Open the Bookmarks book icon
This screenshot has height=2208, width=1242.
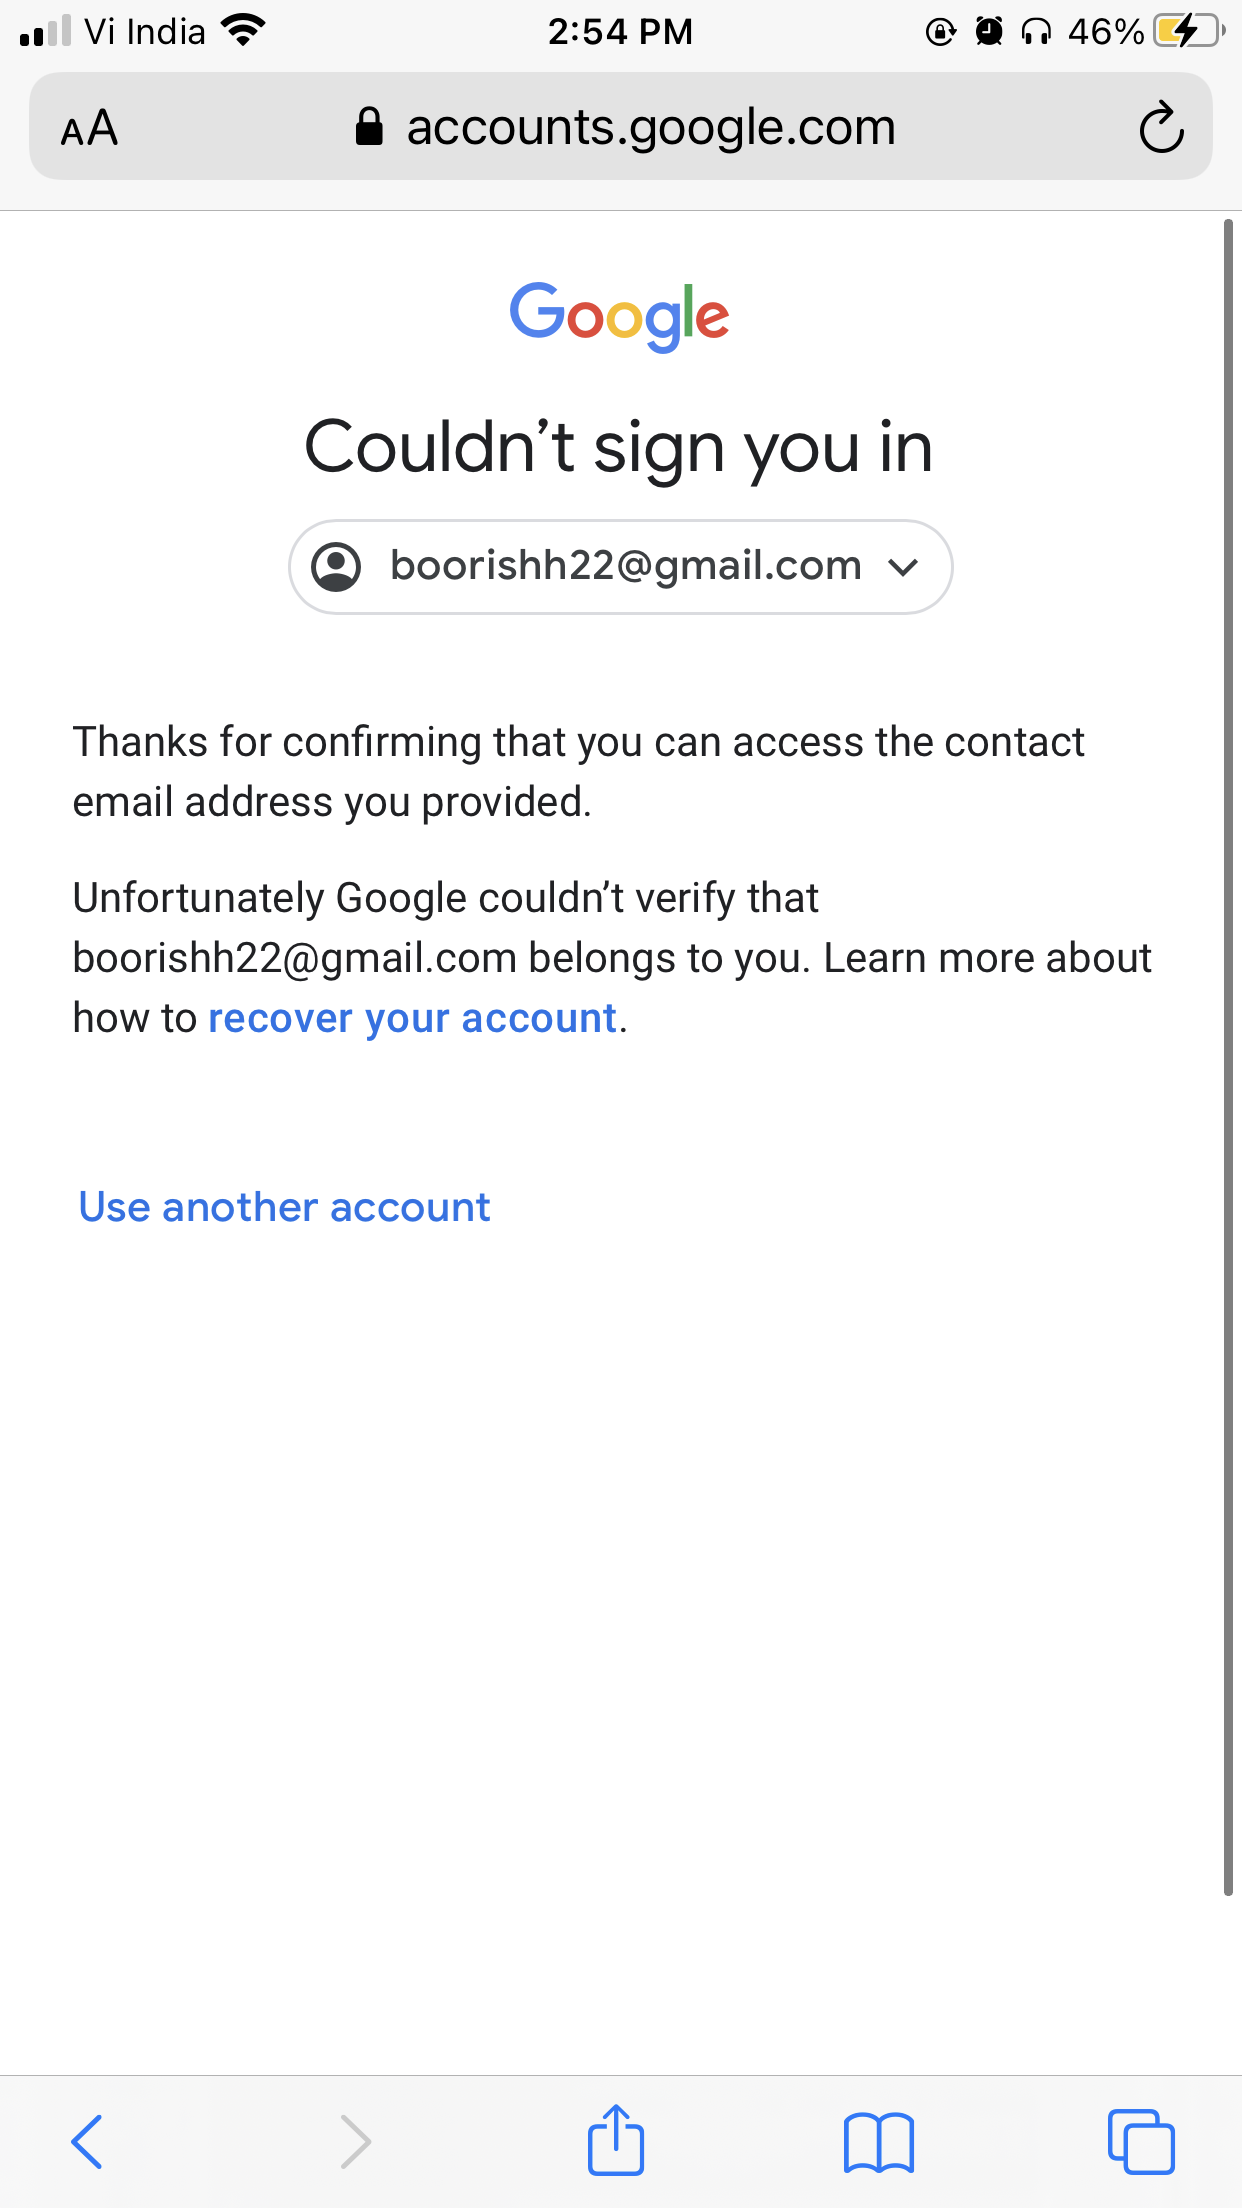[878, 2142]
